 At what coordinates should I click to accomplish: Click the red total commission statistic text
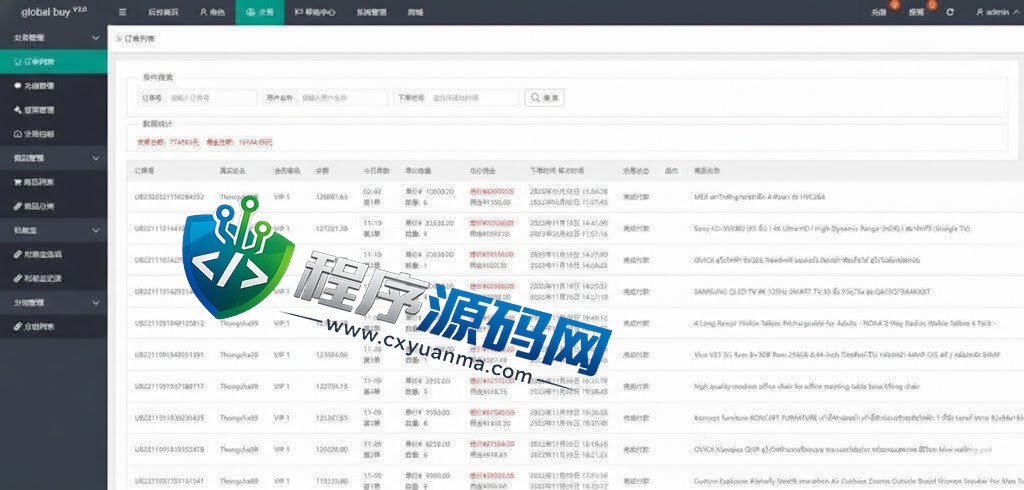pyautogui.click(x=239, y=142)
